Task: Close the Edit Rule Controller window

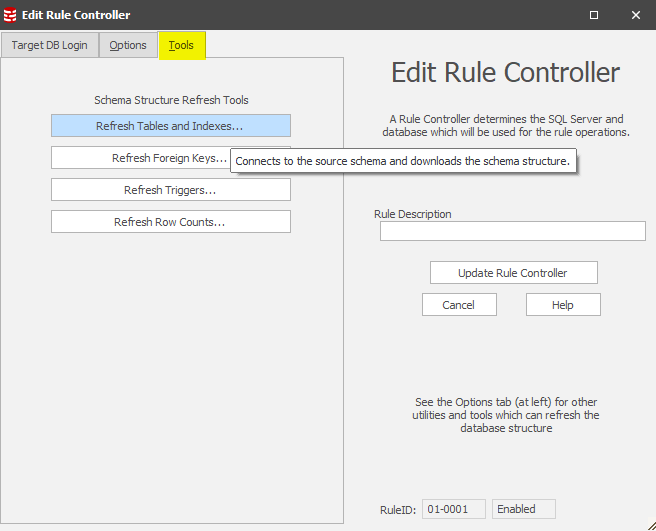Action: pos(636,15)
